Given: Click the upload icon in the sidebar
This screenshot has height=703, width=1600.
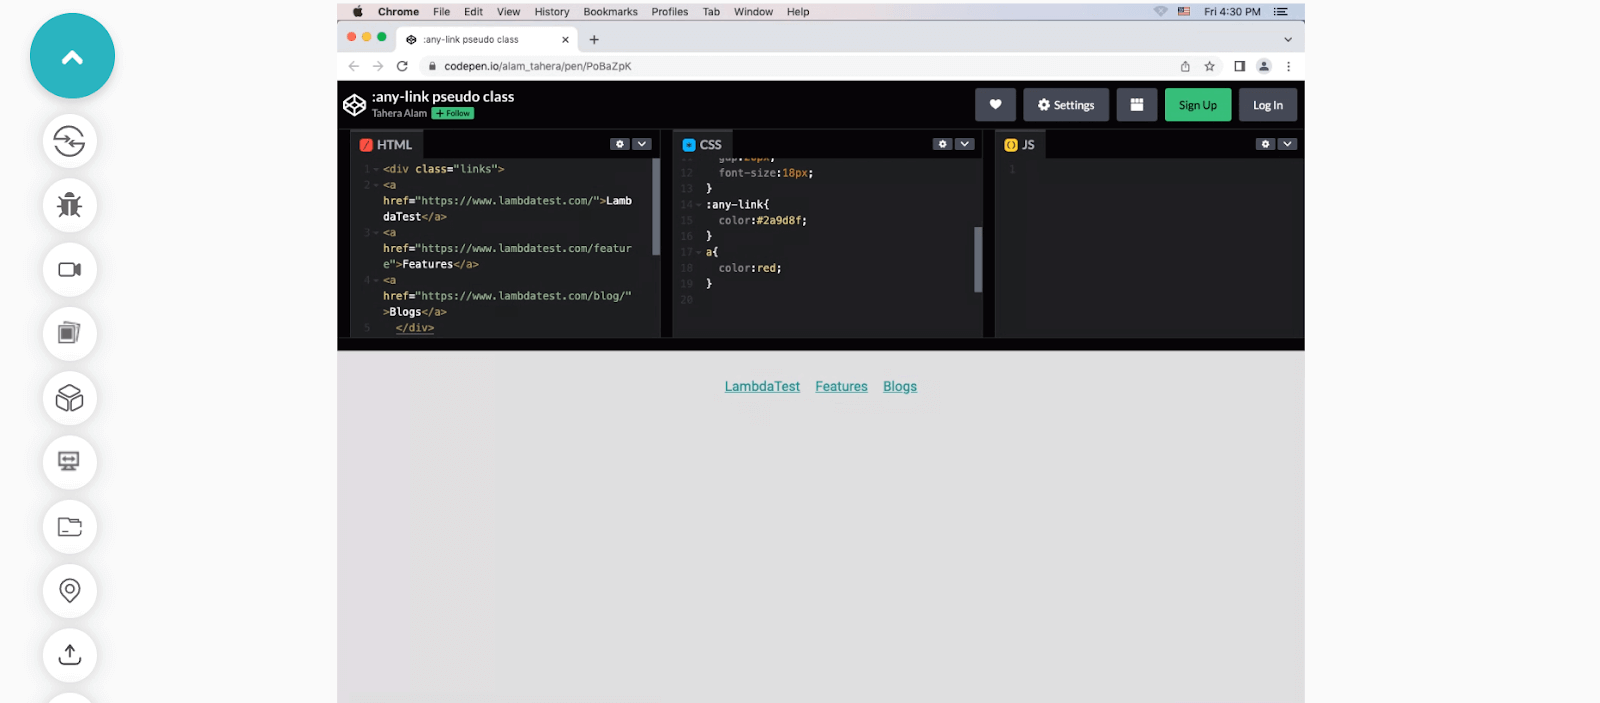Looking at the screenshot, I should tap(69, 655).
